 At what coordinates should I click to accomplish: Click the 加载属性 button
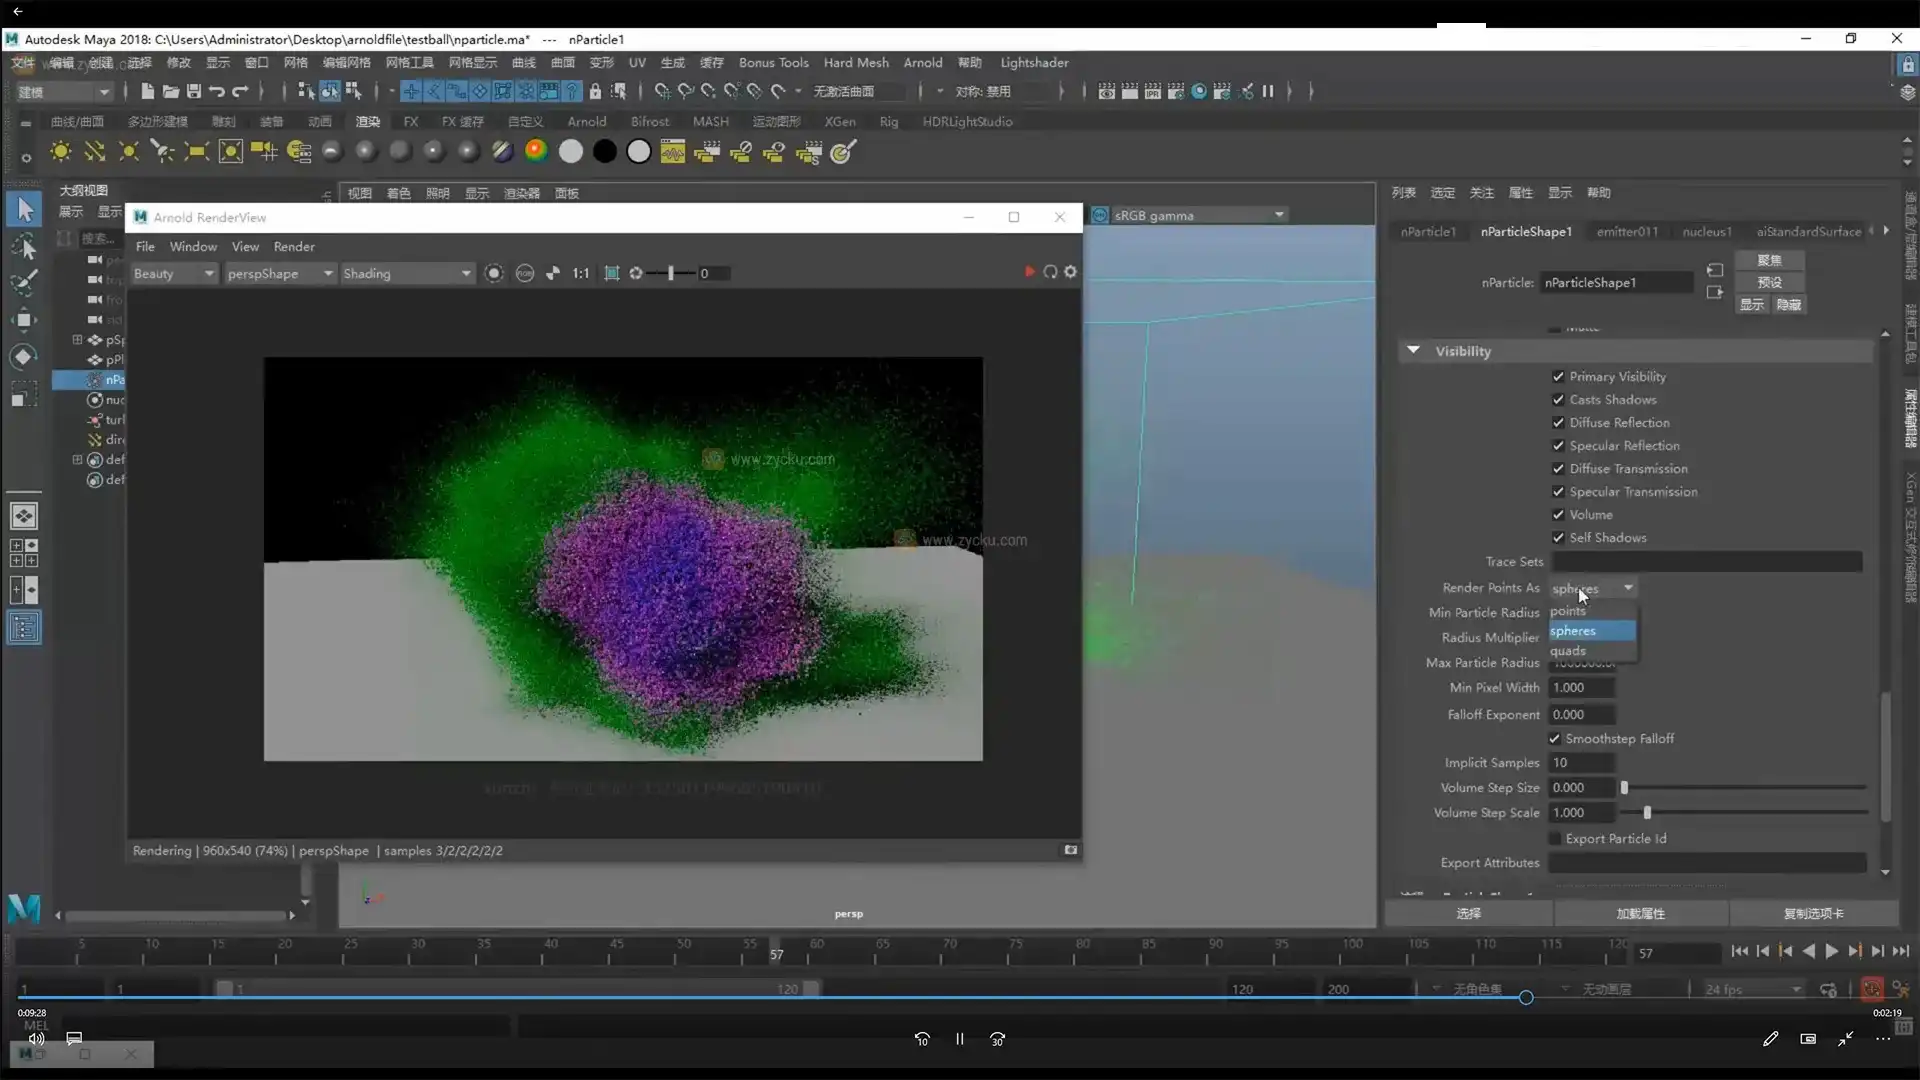(1640, 914)
